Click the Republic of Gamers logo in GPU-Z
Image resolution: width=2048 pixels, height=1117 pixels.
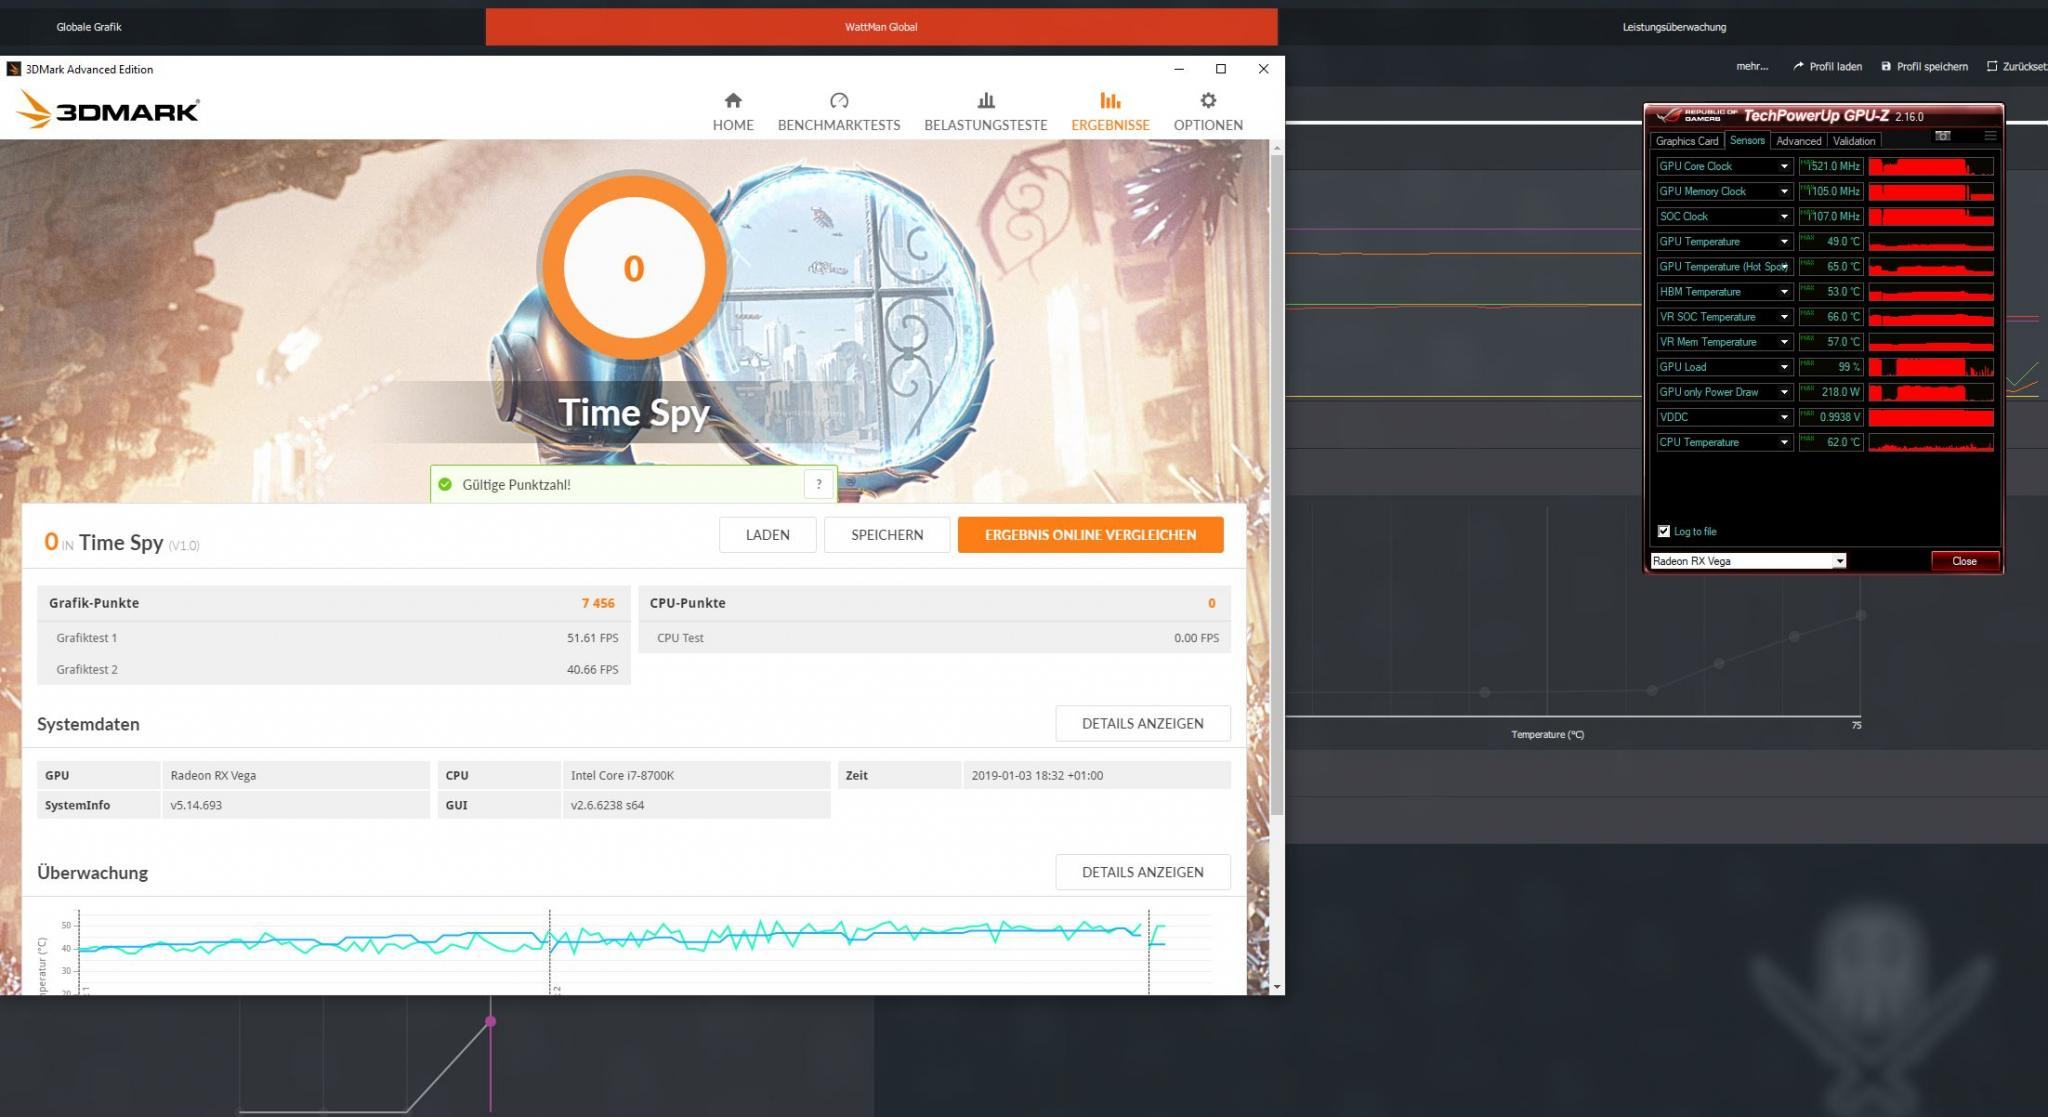[x=1696, y=116]
